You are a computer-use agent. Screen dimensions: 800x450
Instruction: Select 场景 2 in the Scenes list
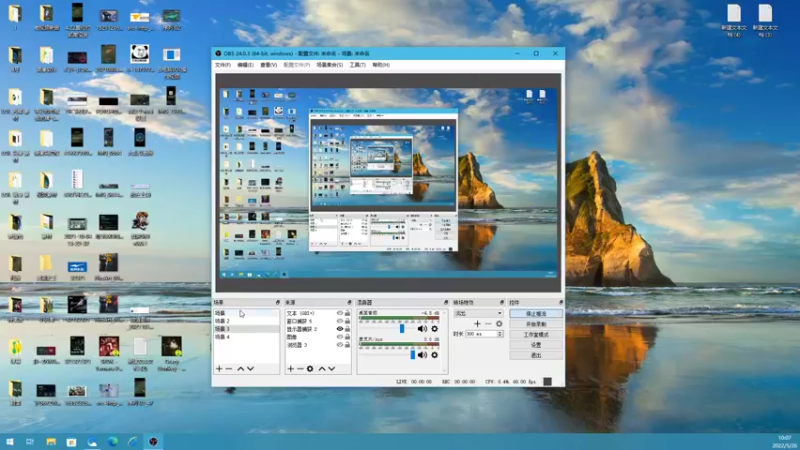pos(246,321)
